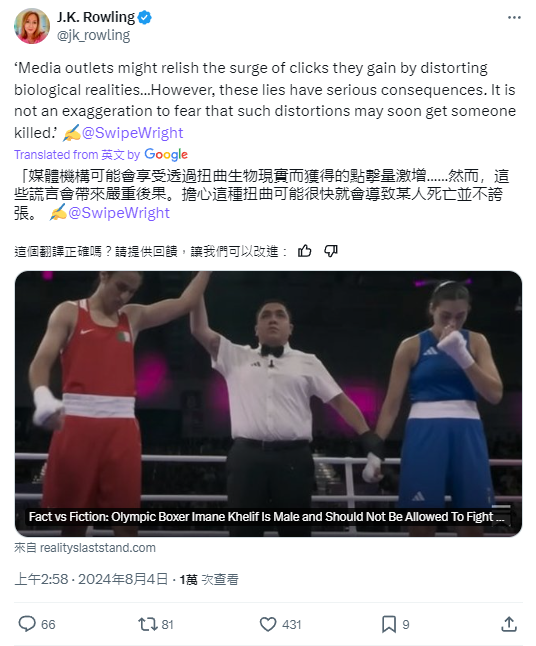The height and width of the screenshot is (646, 536).
Task: Click the tweet timestamp 2024年8月4日
Action: click(123, 579)
